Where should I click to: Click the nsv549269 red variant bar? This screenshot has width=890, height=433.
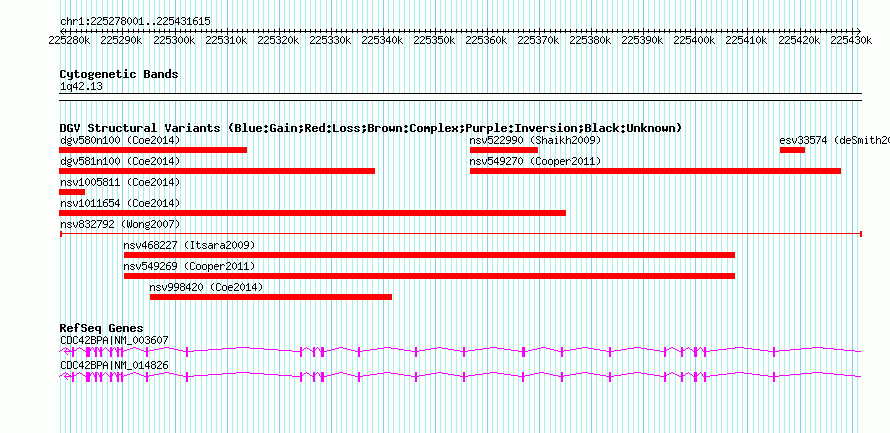(429, 276)
